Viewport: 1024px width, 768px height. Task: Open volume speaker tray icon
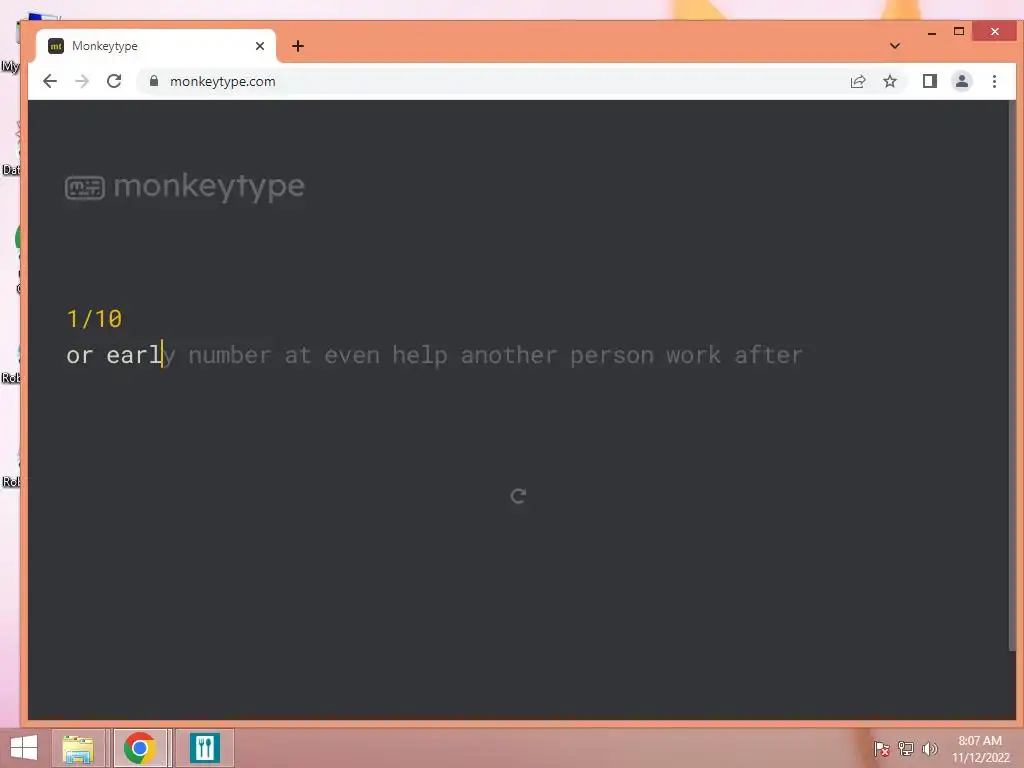(929, 749)
